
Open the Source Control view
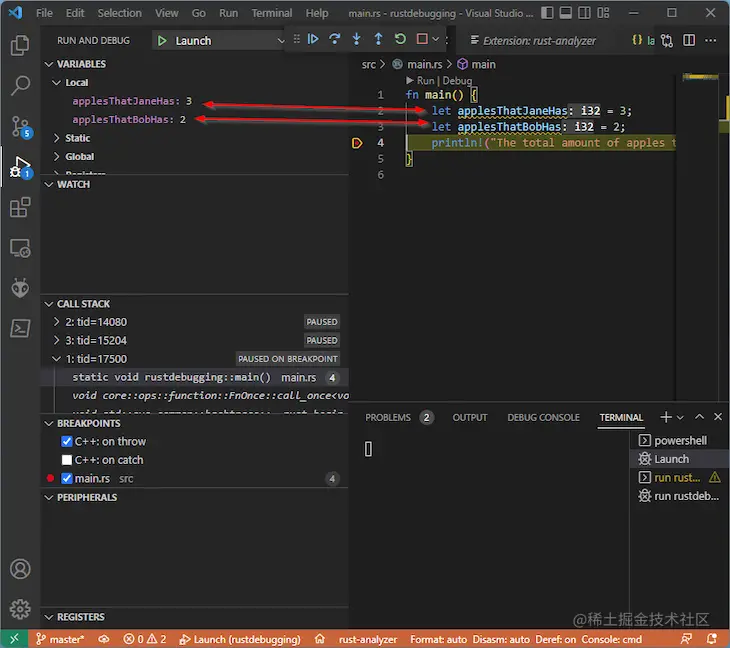[x=20, y=126]
